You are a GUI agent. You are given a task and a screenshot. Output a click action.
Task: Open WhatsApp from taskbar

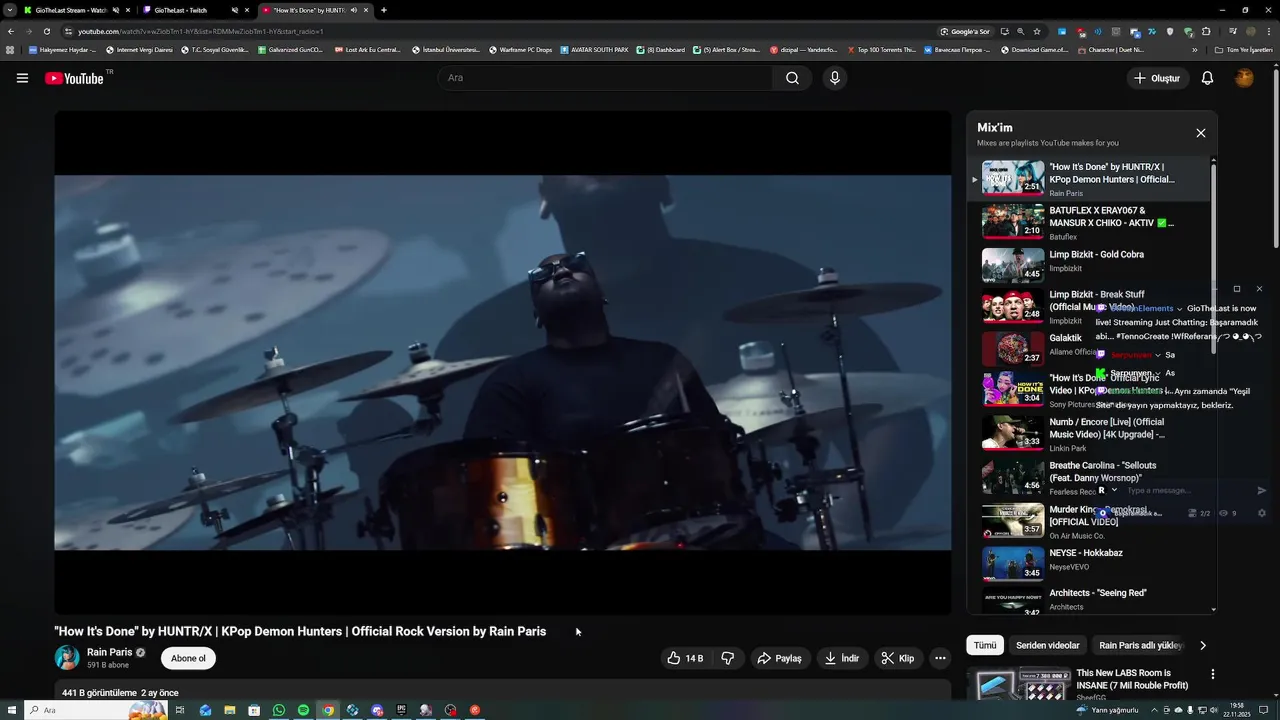[279, 710]
